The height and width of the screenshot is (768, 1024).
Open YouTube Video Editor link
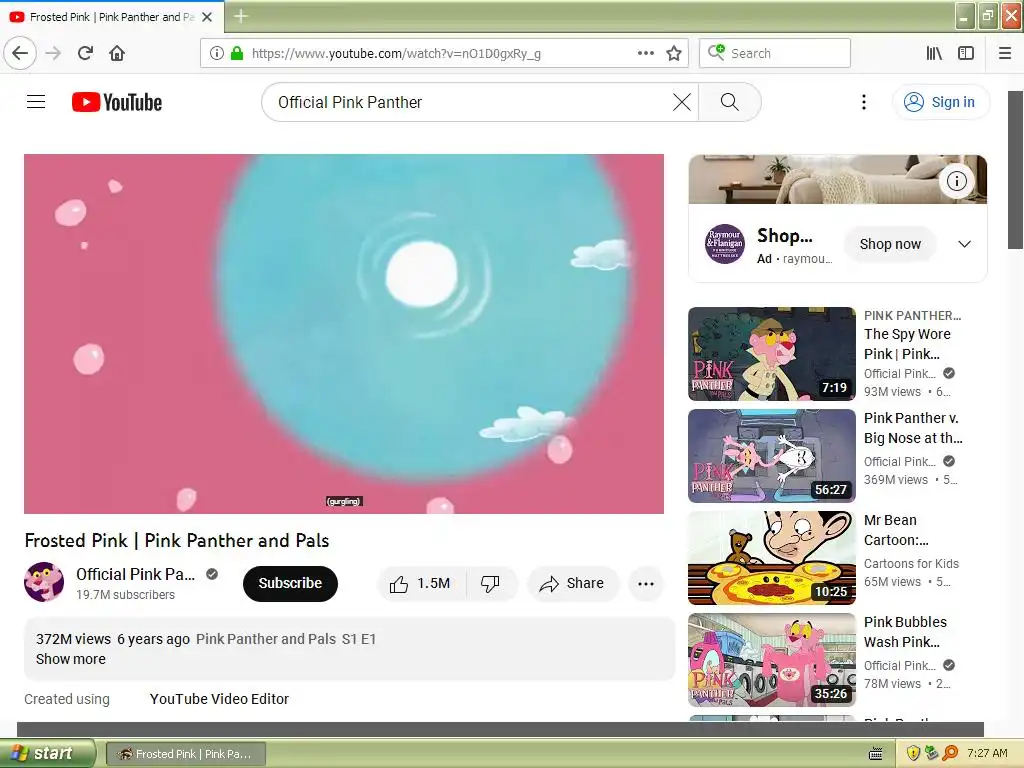219,699
